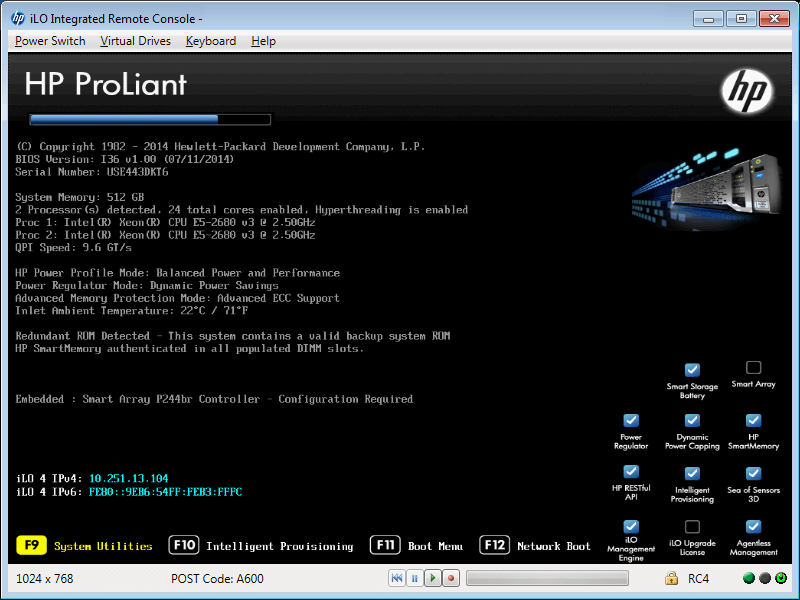The height and width of the screenshot is (600, 800).
Task: Click the HP SmartMemory checkbox
Action: click(x=754, y=420)
